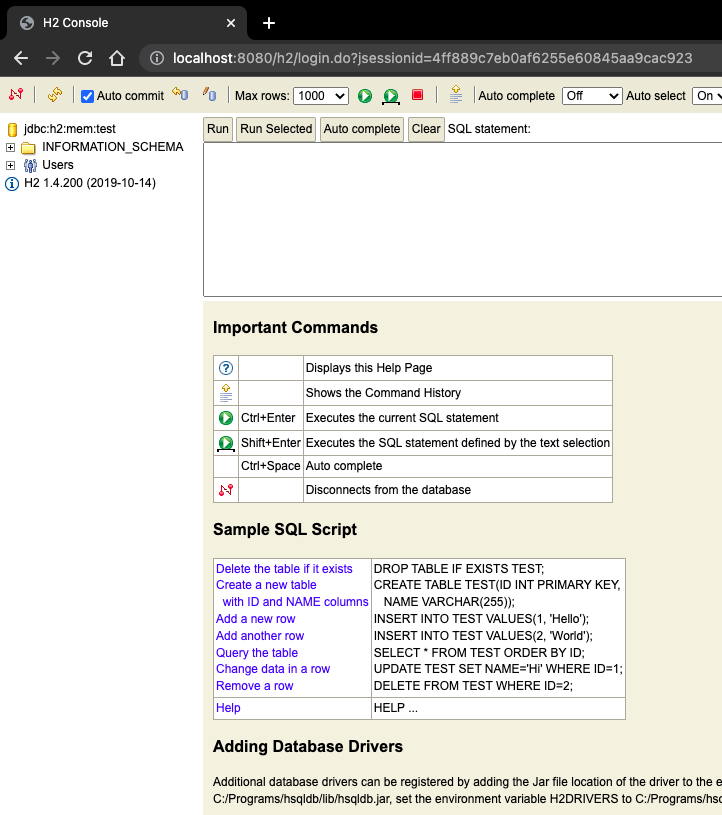Viewport: 722px width, 815px height.
Task: Click the Auto complete button
Action: coord(362,129)
